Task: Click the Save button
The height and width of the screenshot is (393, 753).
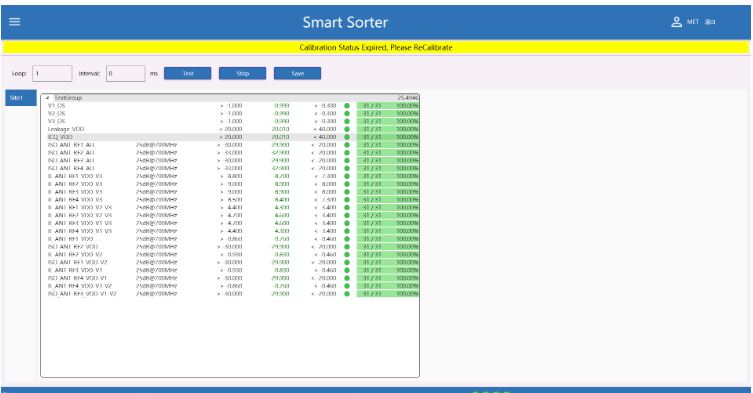Action: click(297, 74)
